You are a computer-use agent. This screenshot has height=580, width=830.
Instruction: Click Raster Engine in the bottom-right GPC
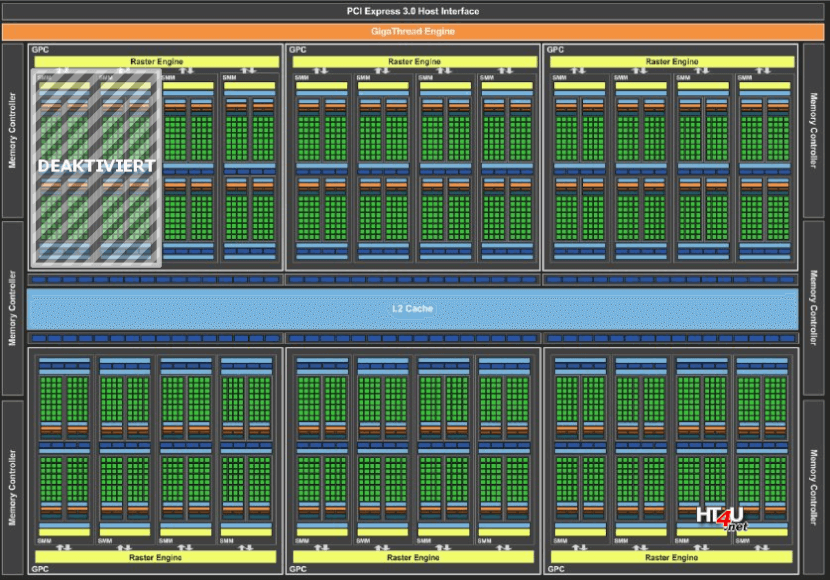(x=671, y=557)
